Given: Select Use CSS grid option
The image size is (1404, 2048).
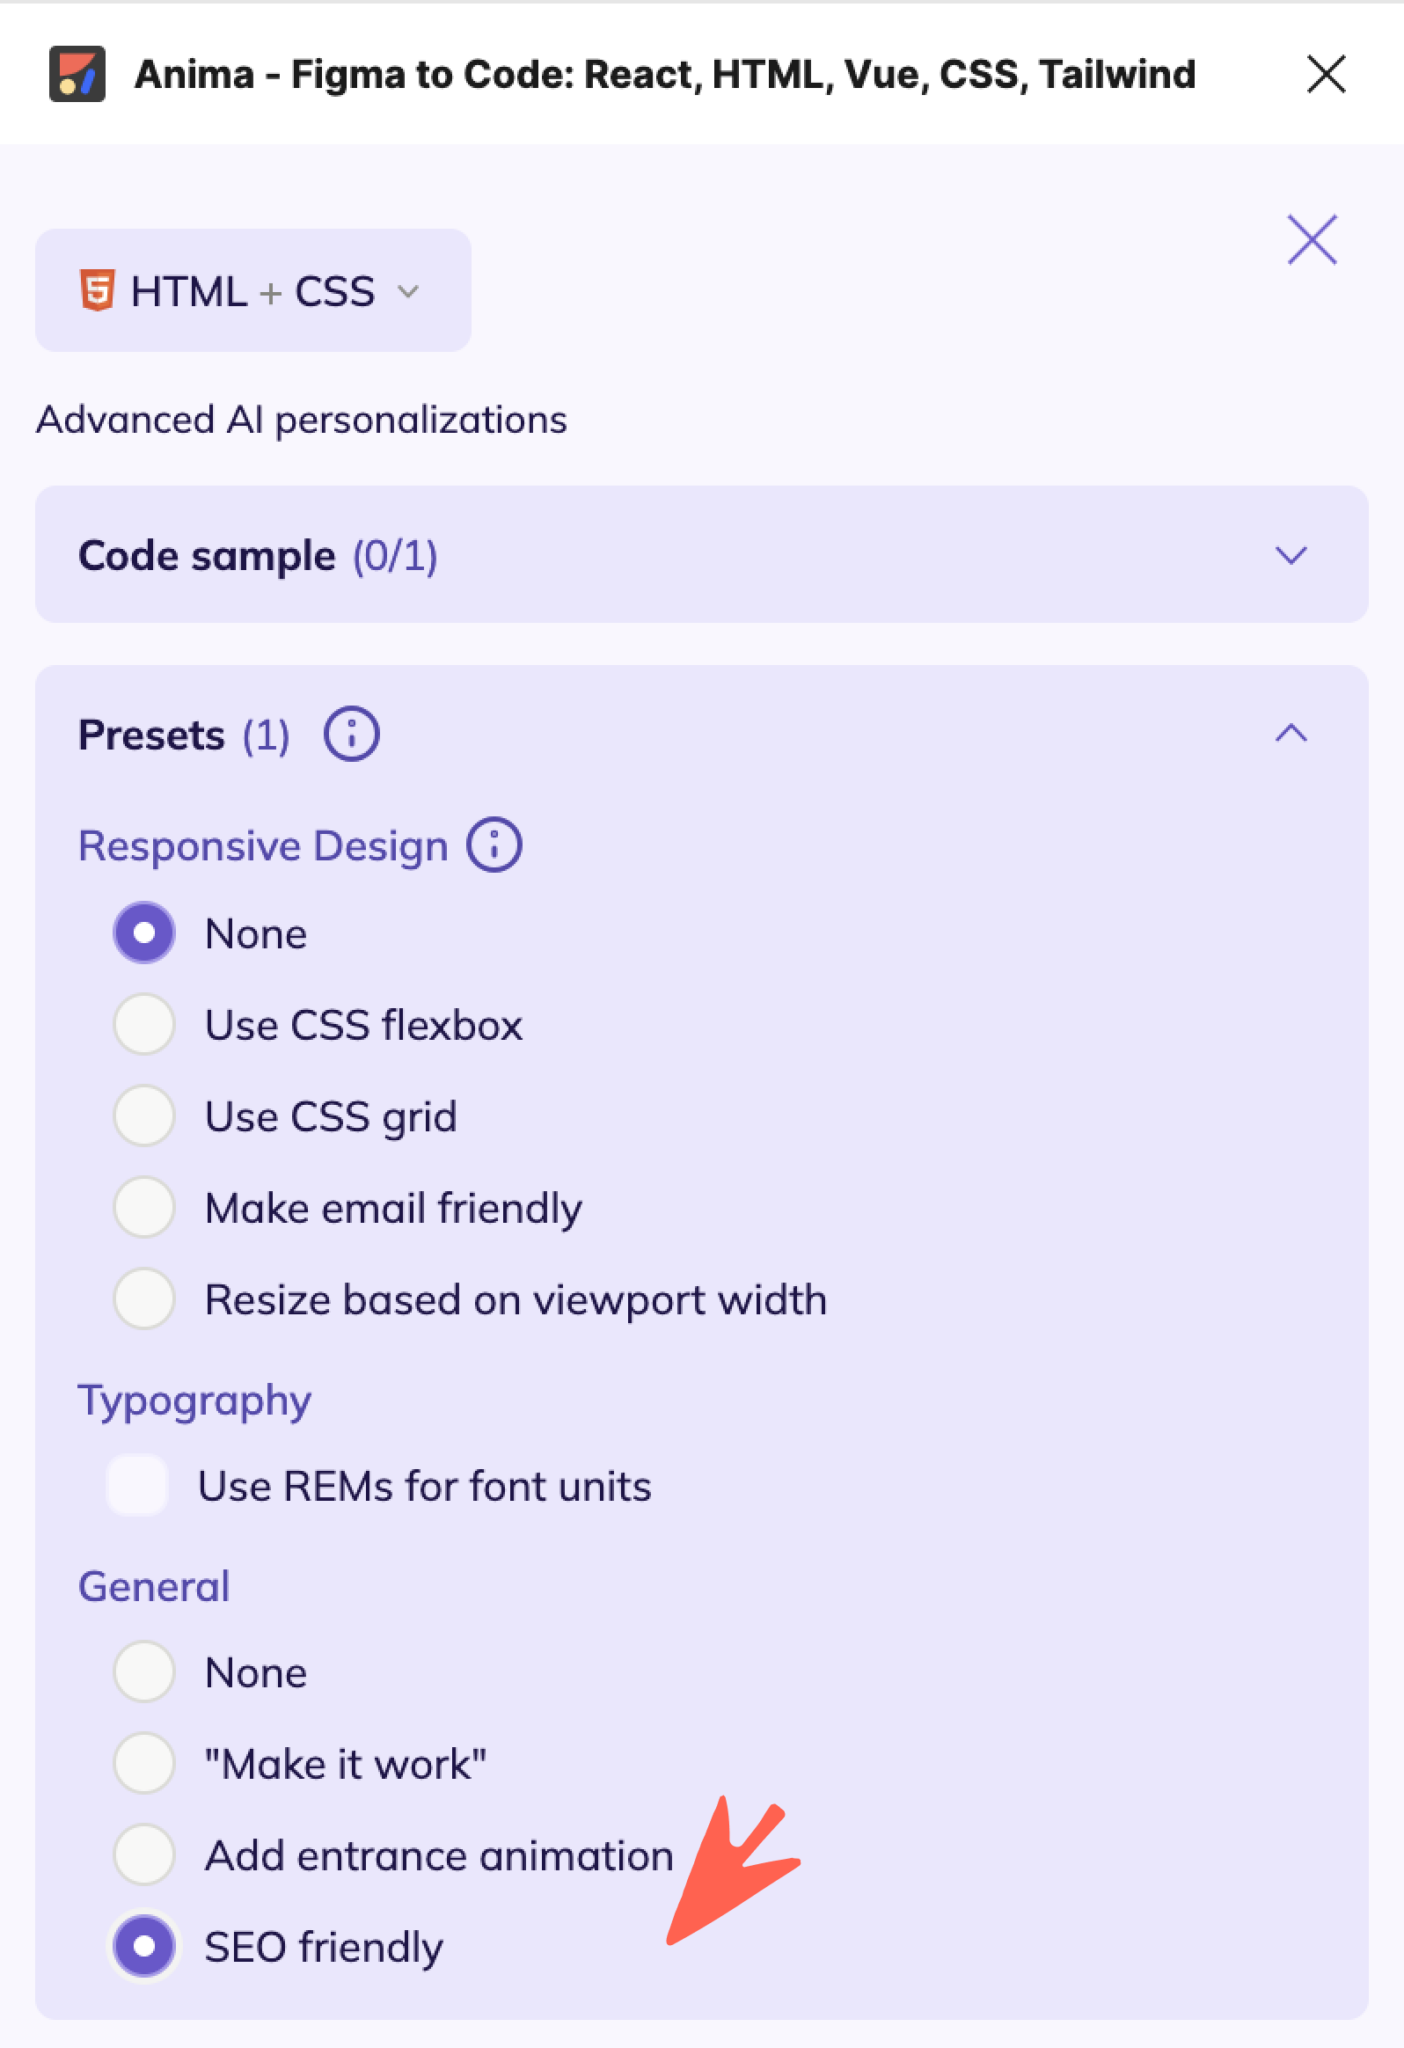Looking at the screenshot, I should click(x=143, y=1115).
